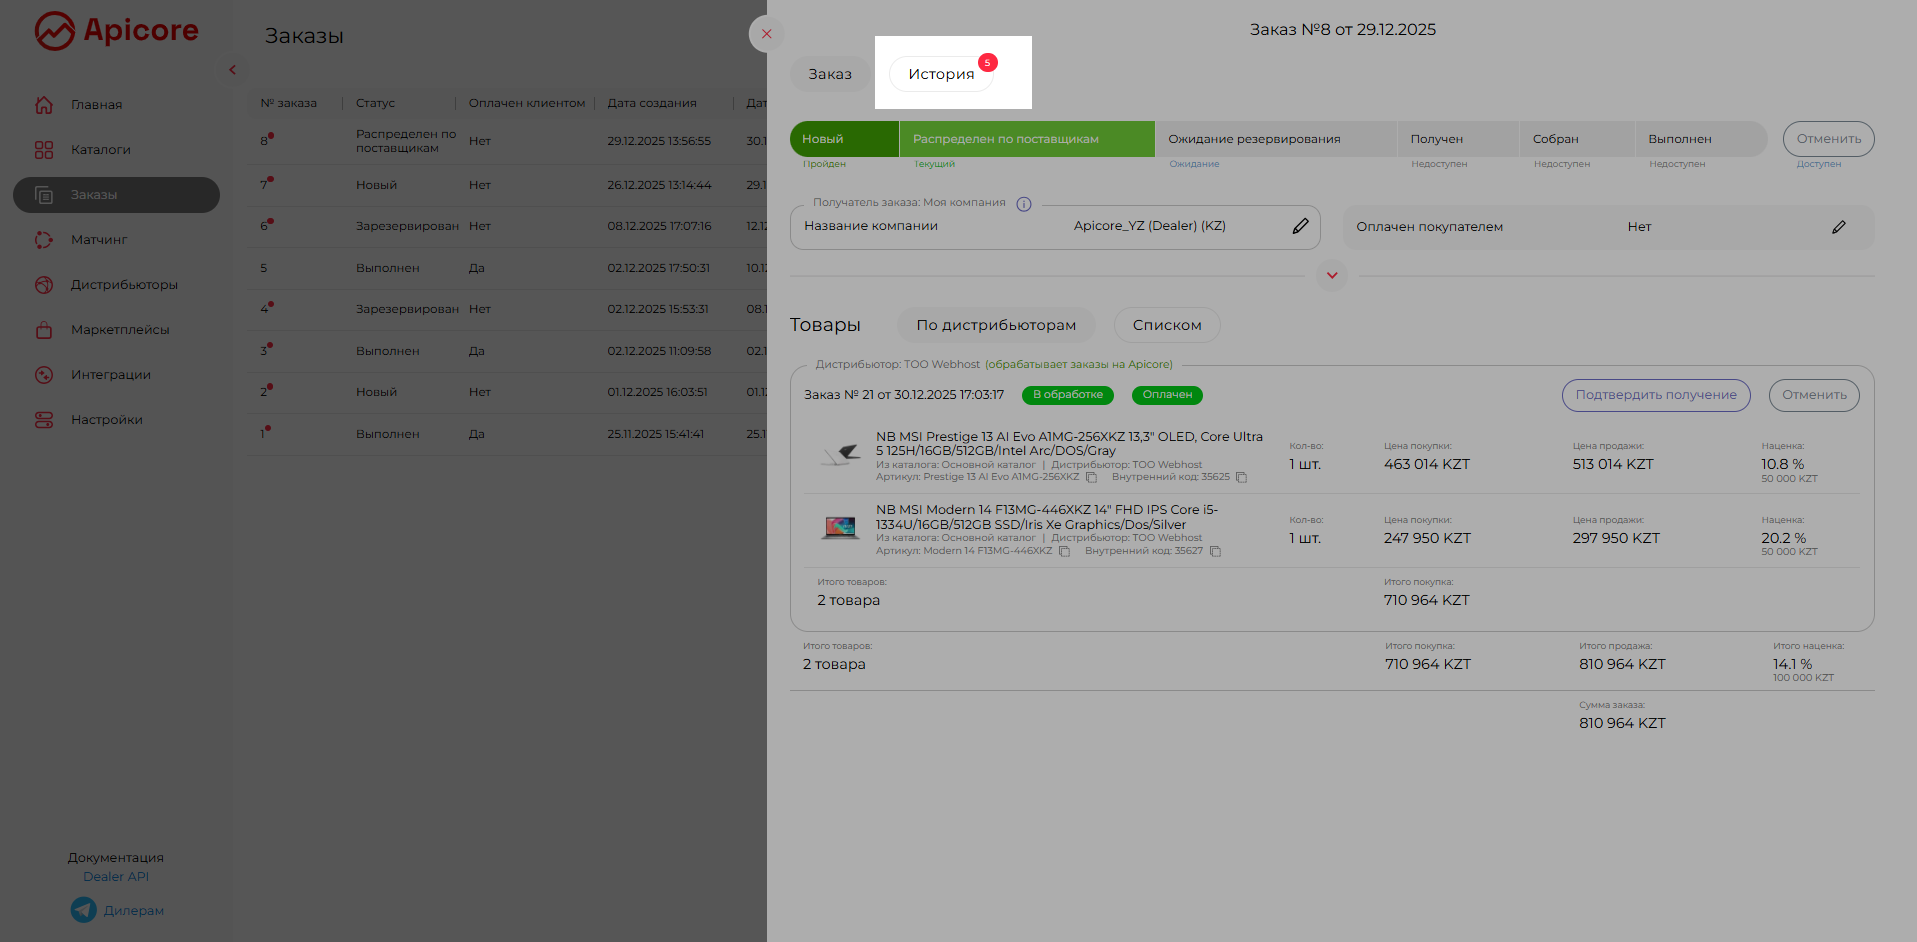Screen dimensions: 1917x942
Task: Show products По дистрибьюторам
Action: point(995,325)
